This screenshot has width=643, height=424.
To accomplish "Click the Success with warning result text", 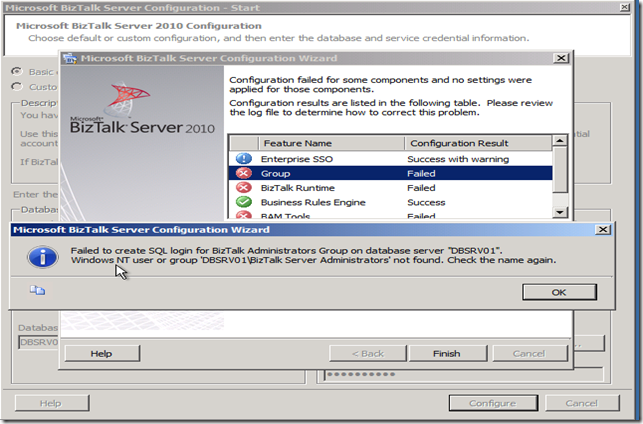I will tap(458, 159).
